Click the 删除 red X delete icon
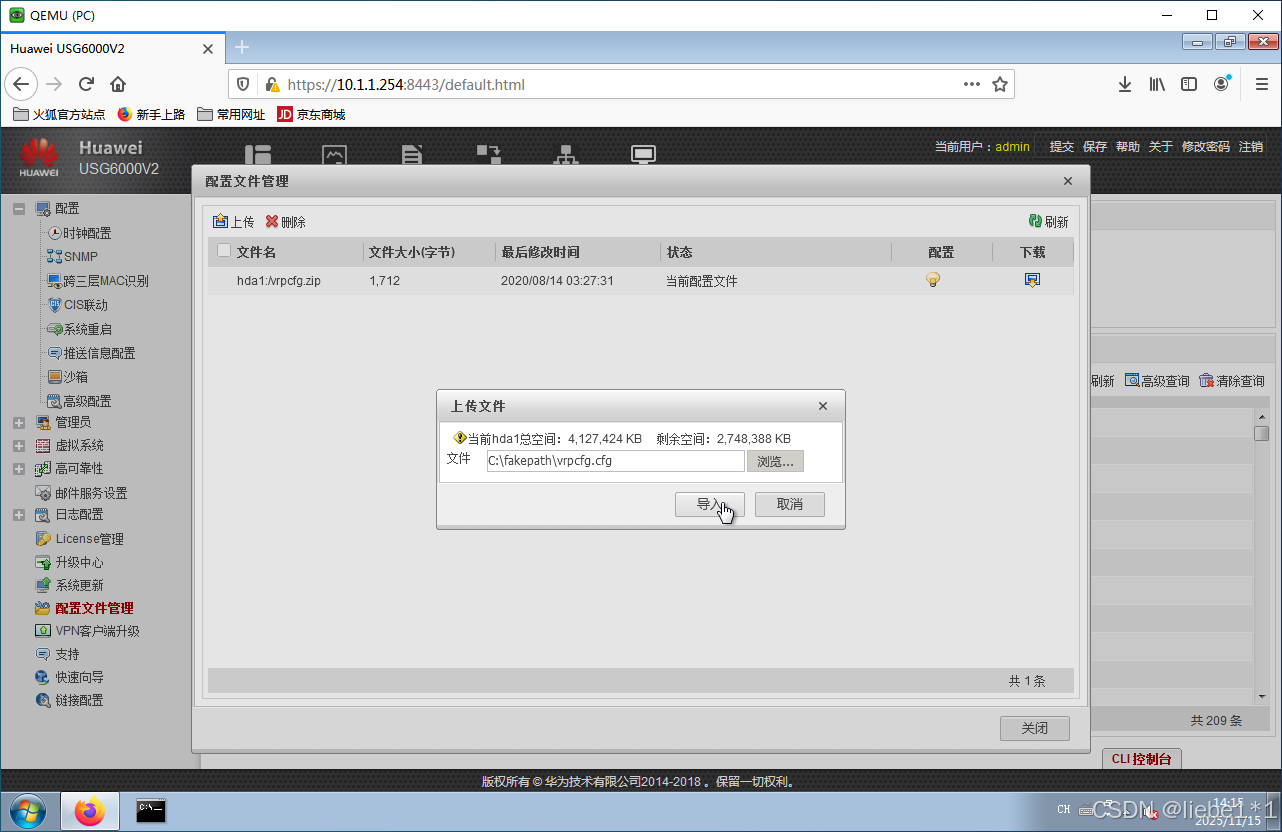1282x832 pixels. 272,222
